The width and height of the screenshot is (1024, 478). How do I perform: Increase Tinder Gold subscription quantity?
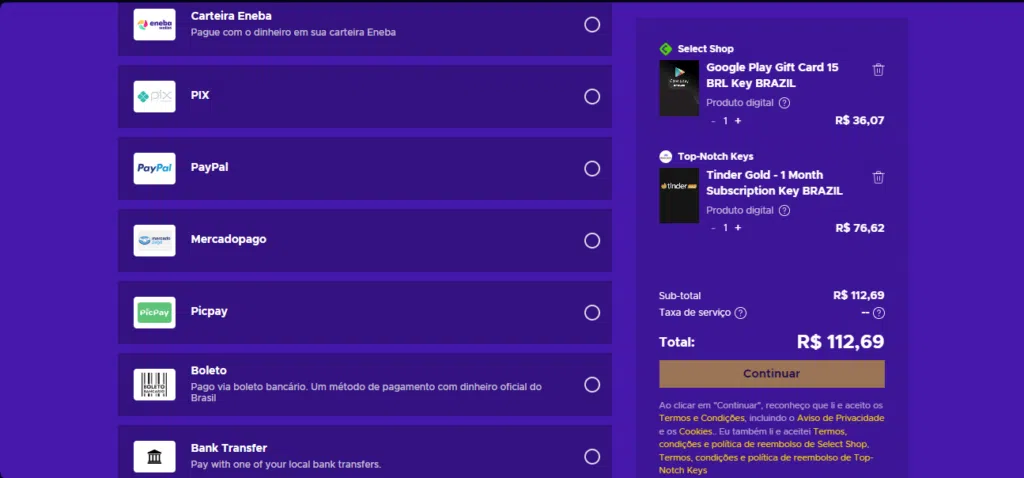[x=738, y=228]
